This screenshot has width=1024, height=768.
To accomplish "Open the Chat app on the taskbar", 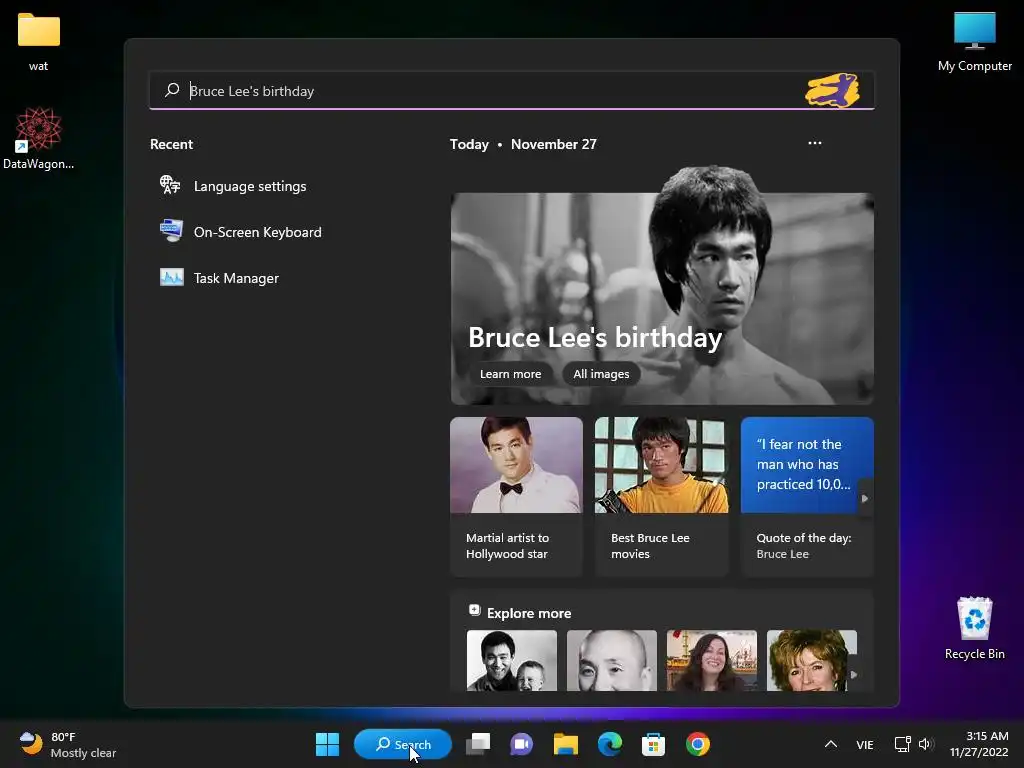I will [521, 744].
